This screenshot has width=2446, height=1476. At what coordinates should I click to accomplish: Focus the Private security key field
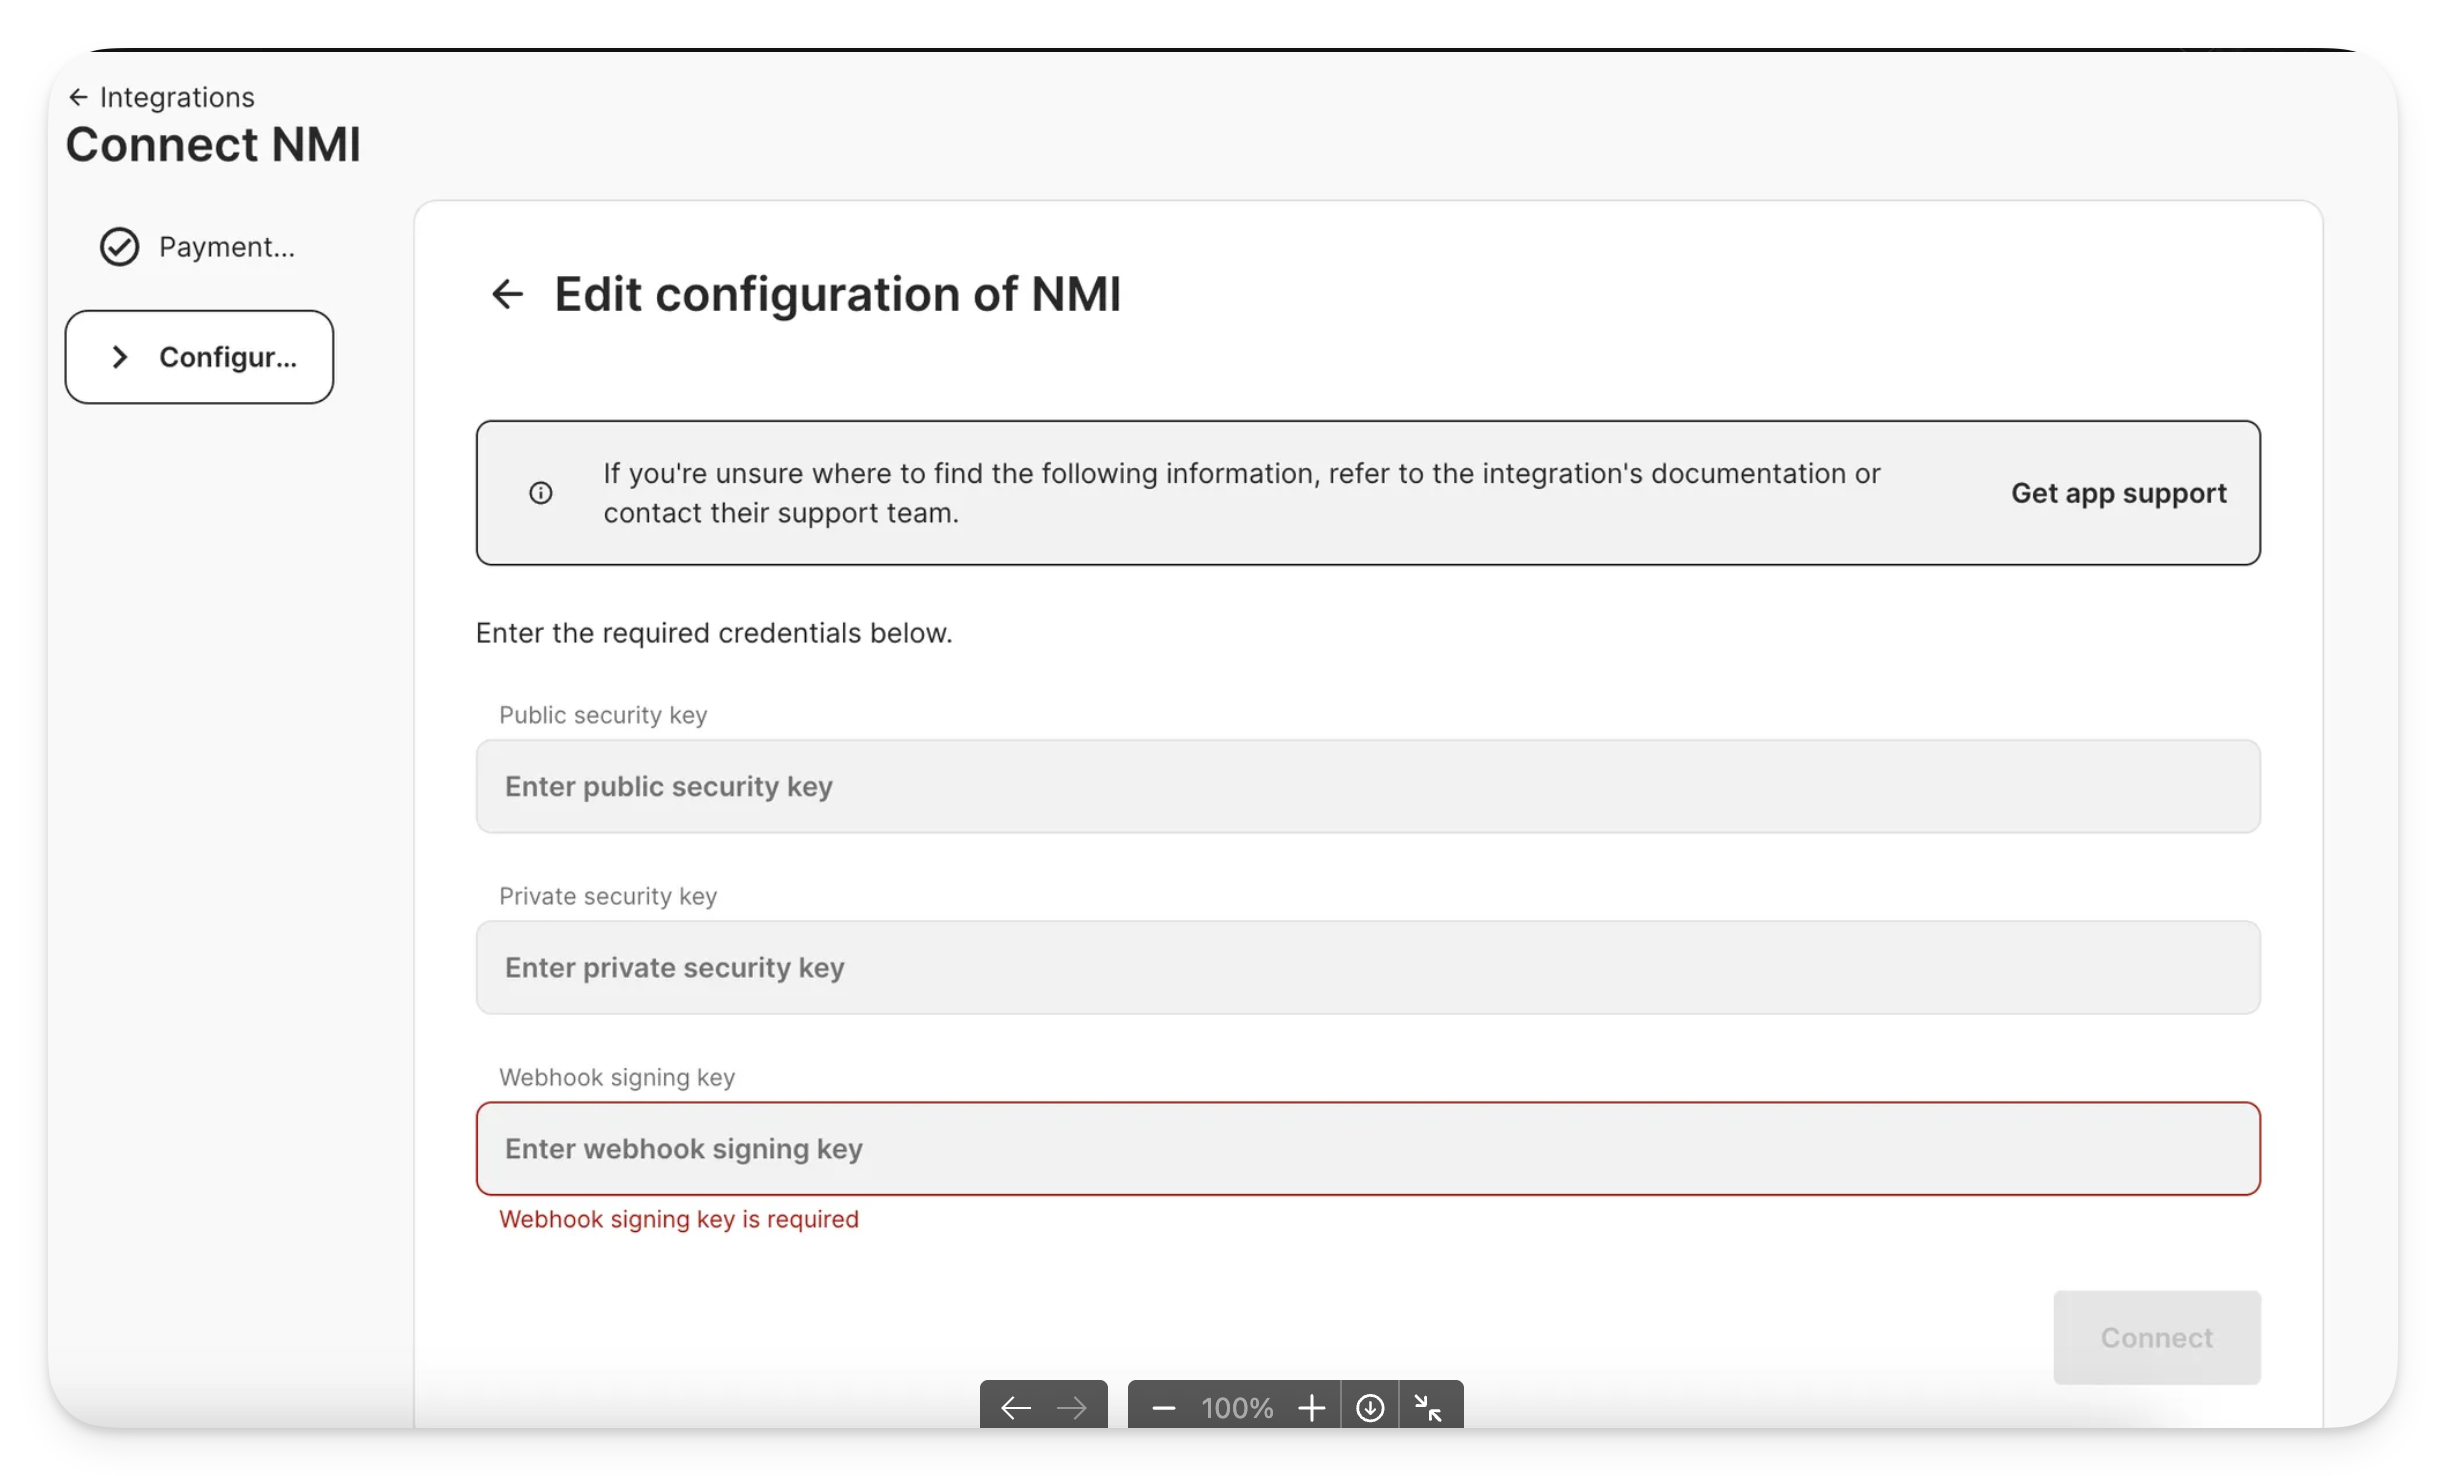coord(1368,967)
